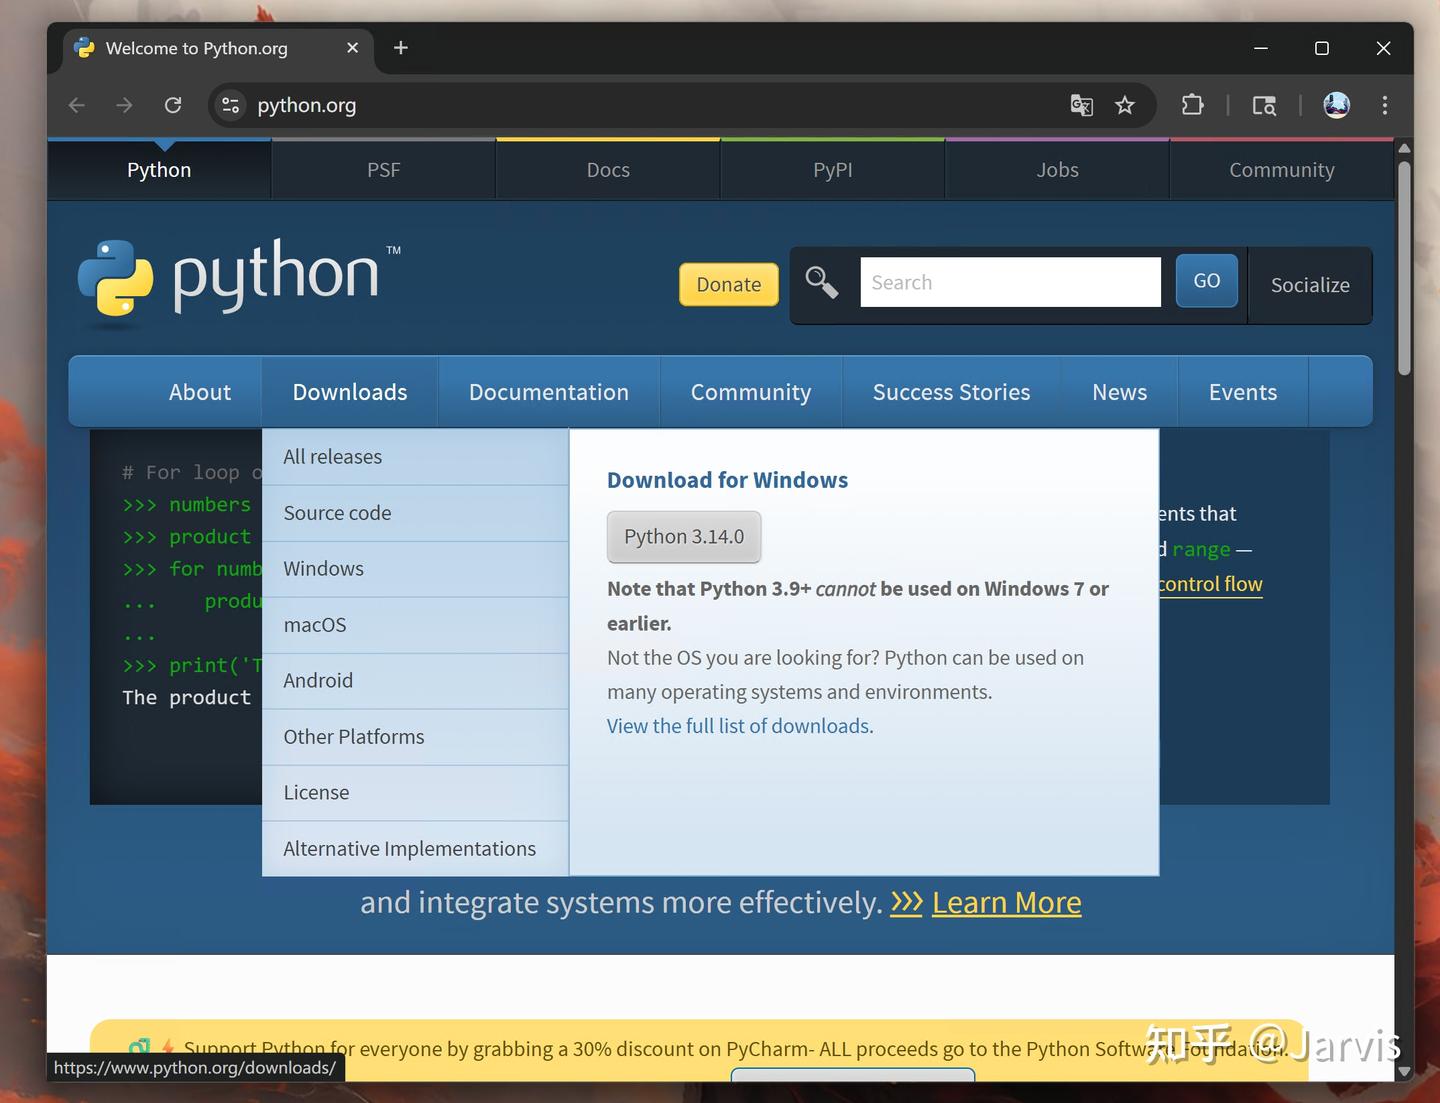Open the Success Stories menu

pyautogui.click(x=951, y=392)
